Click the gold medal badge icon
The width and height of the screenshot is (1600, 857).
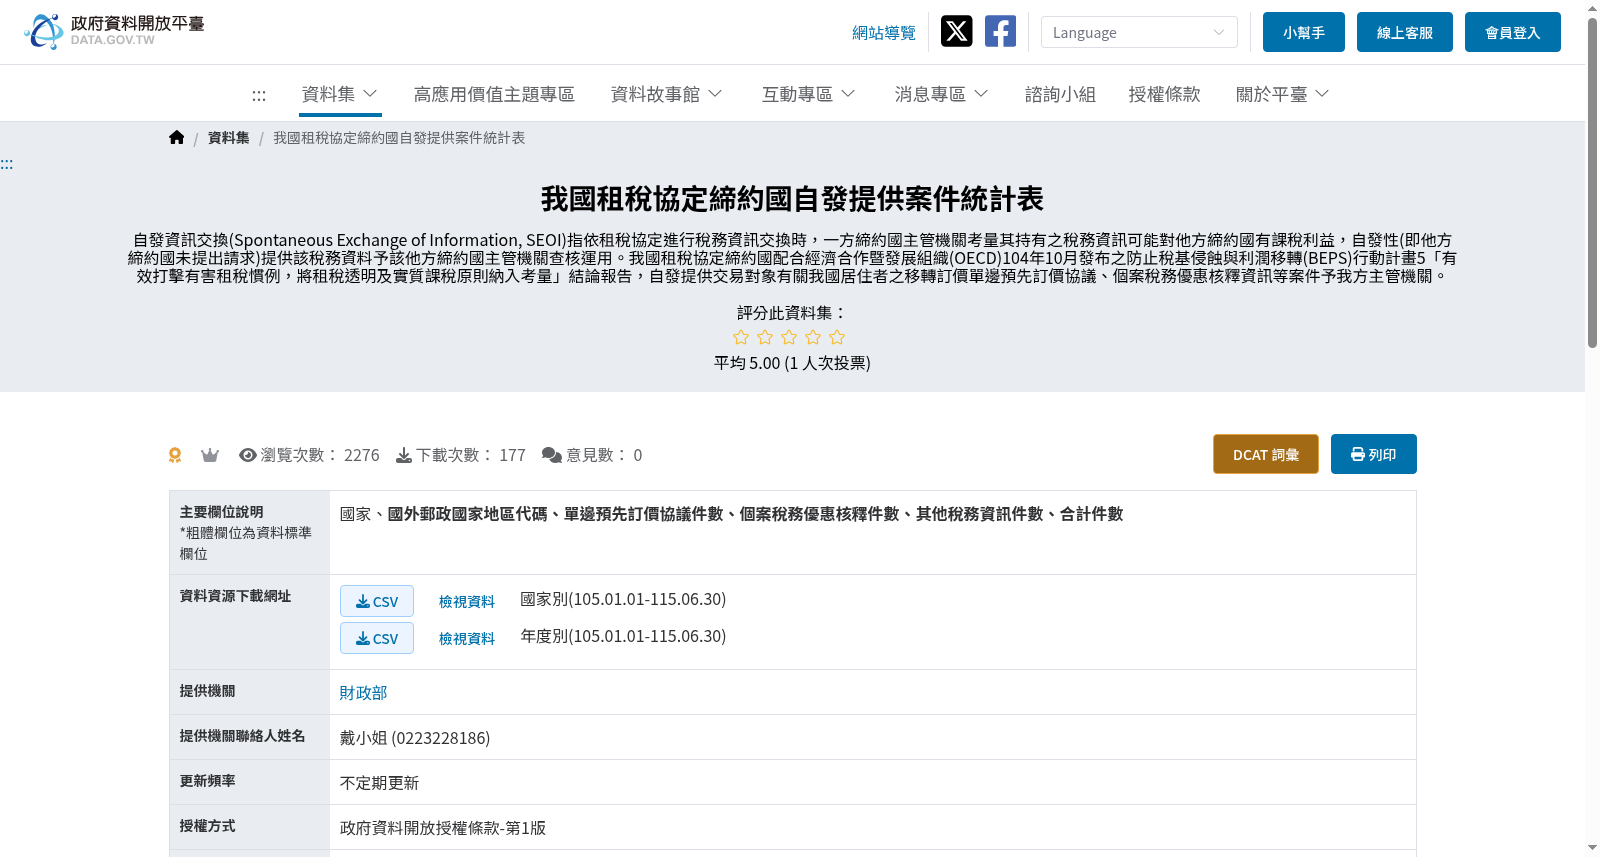point(175,455)
